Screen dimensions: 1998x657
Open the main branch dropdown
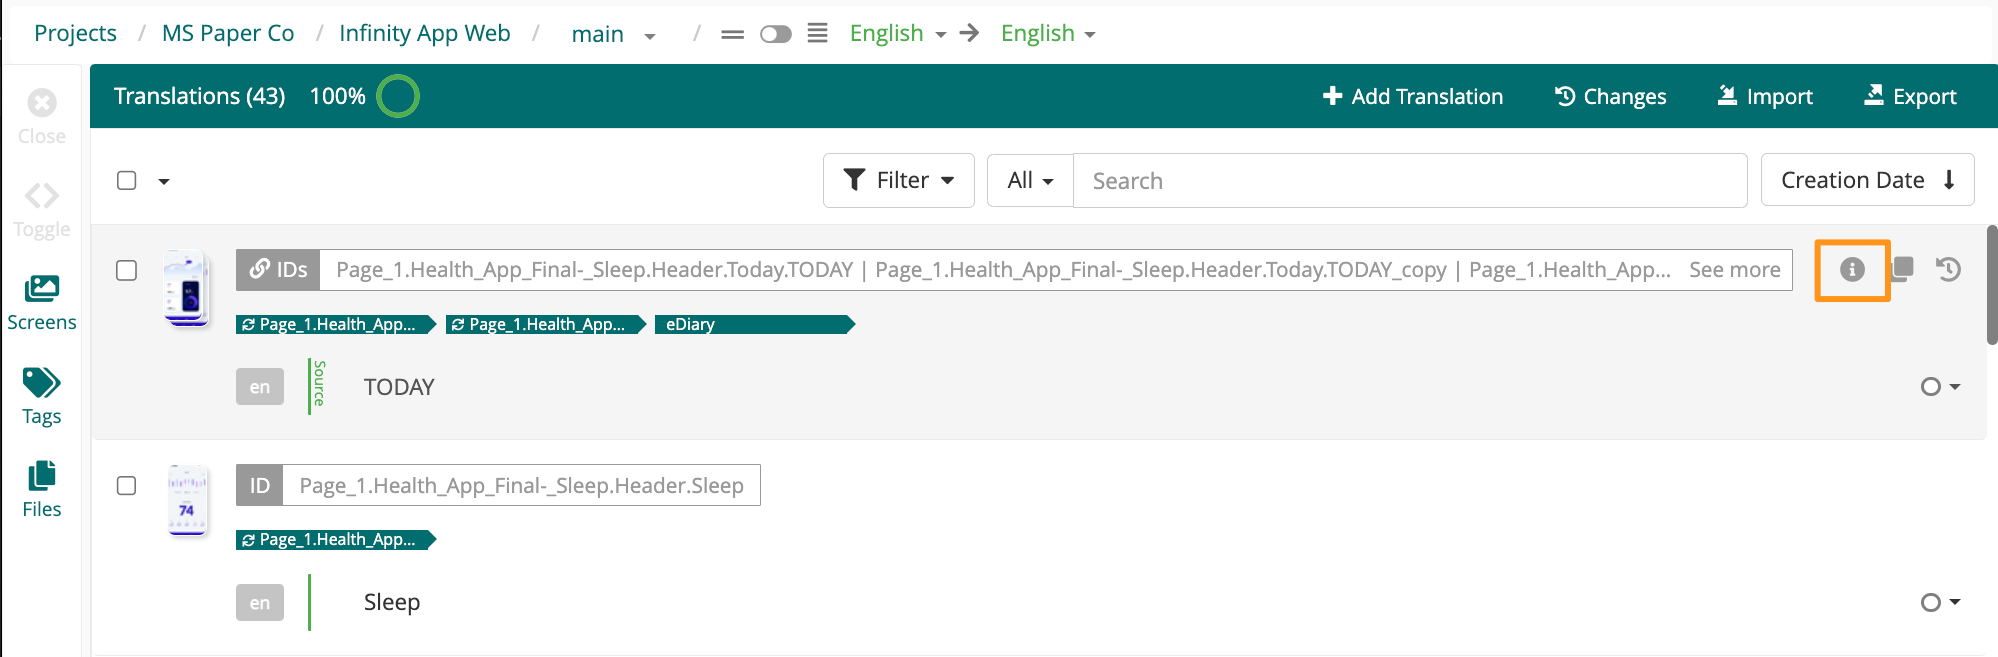(x=613, y=34)
